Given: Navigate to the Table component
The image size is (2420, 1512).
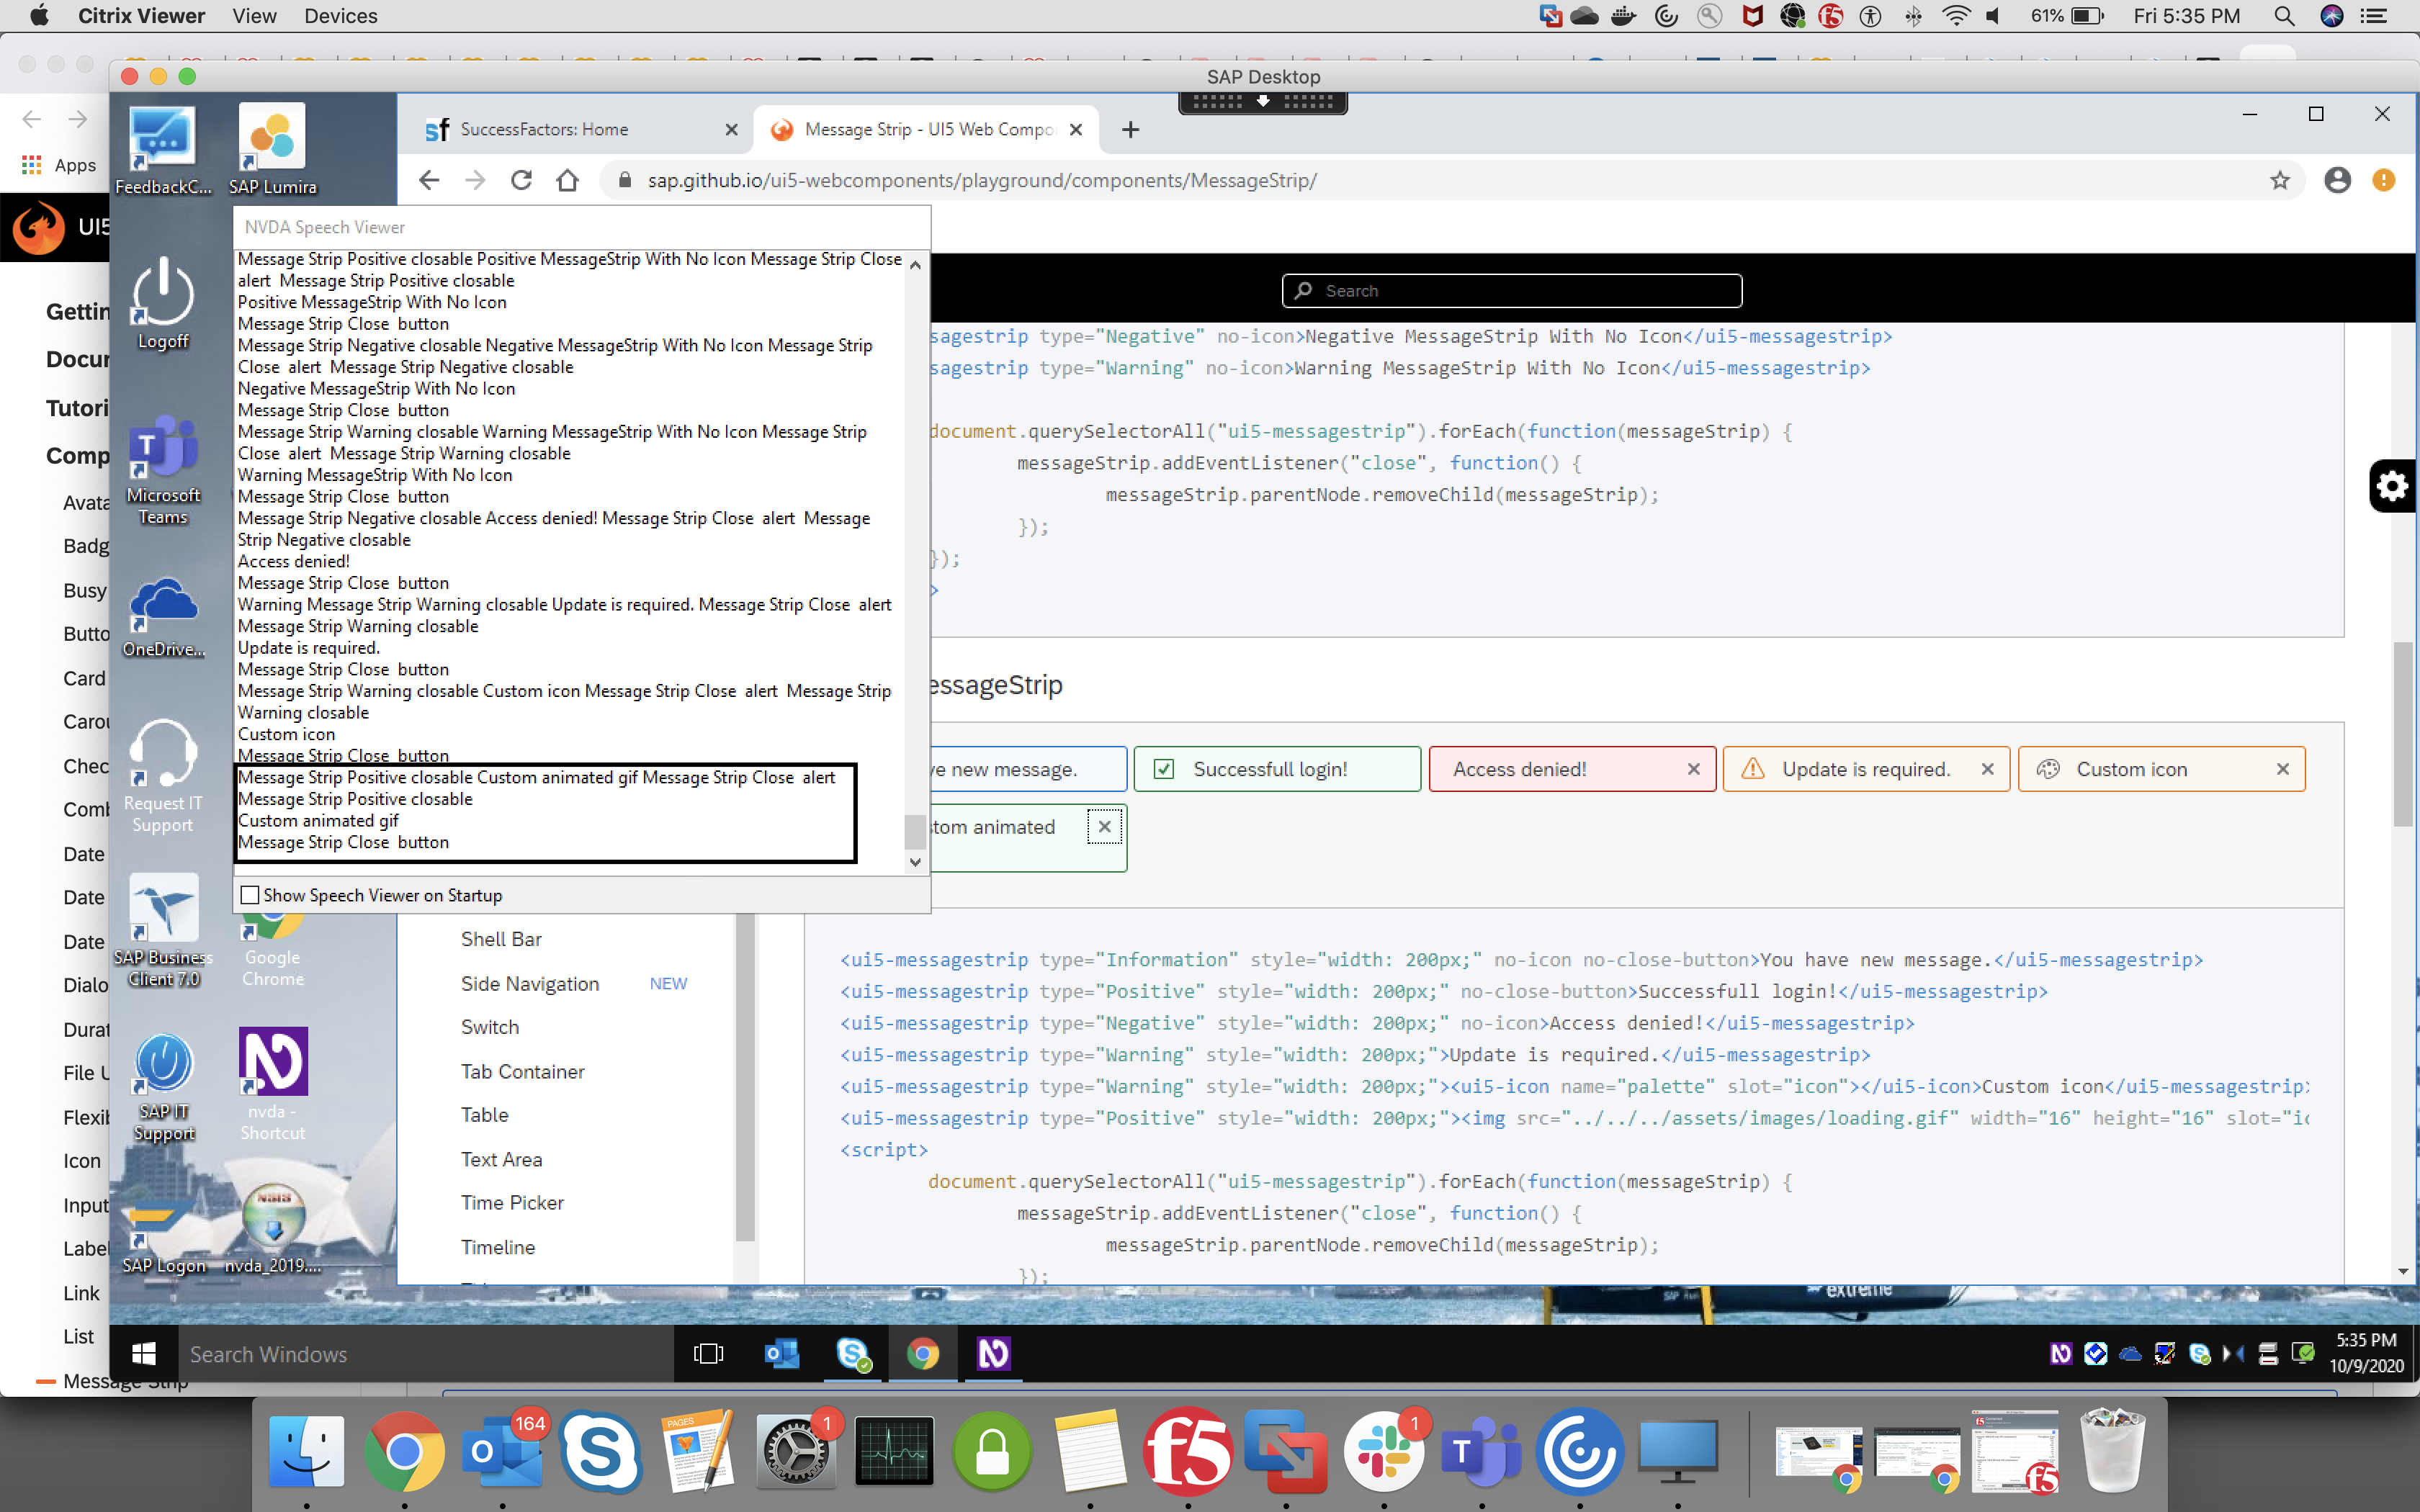Looking at the screenshot, I should click(x=485, y=1115).
